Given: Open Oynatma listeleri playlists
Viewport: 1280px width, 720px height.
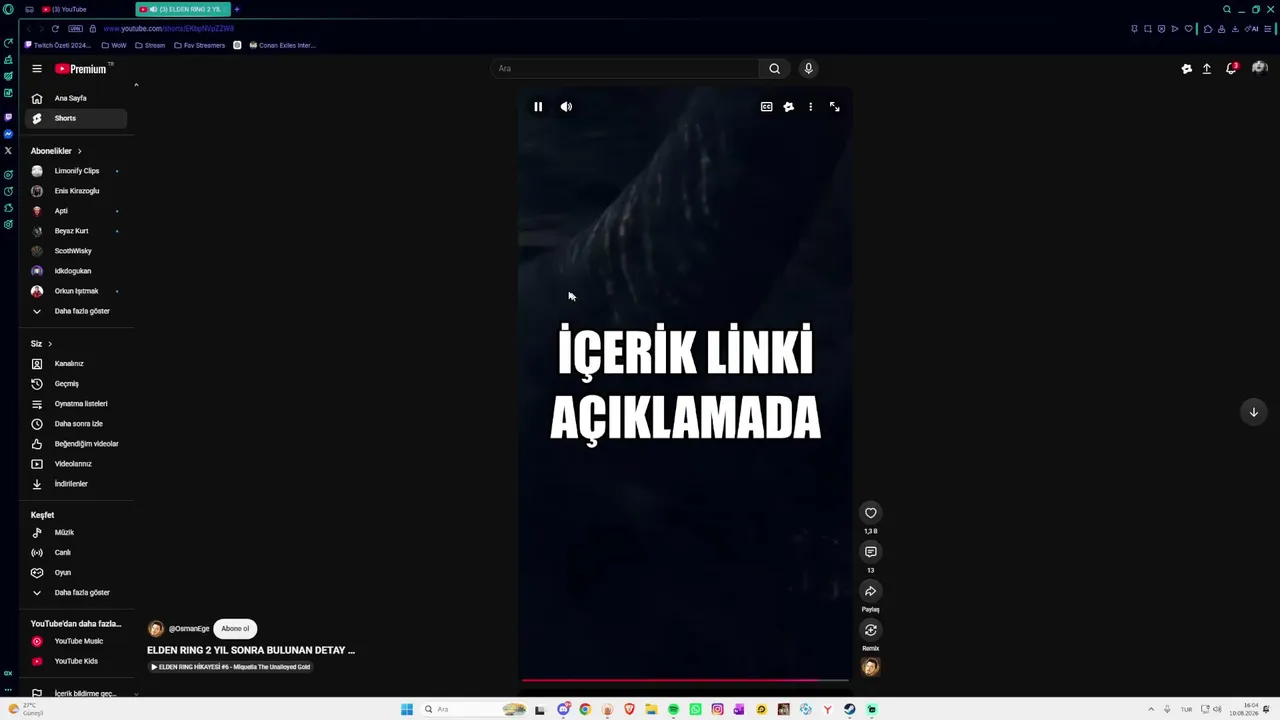Looking at the screenshot, I should (x=78, y=404).
